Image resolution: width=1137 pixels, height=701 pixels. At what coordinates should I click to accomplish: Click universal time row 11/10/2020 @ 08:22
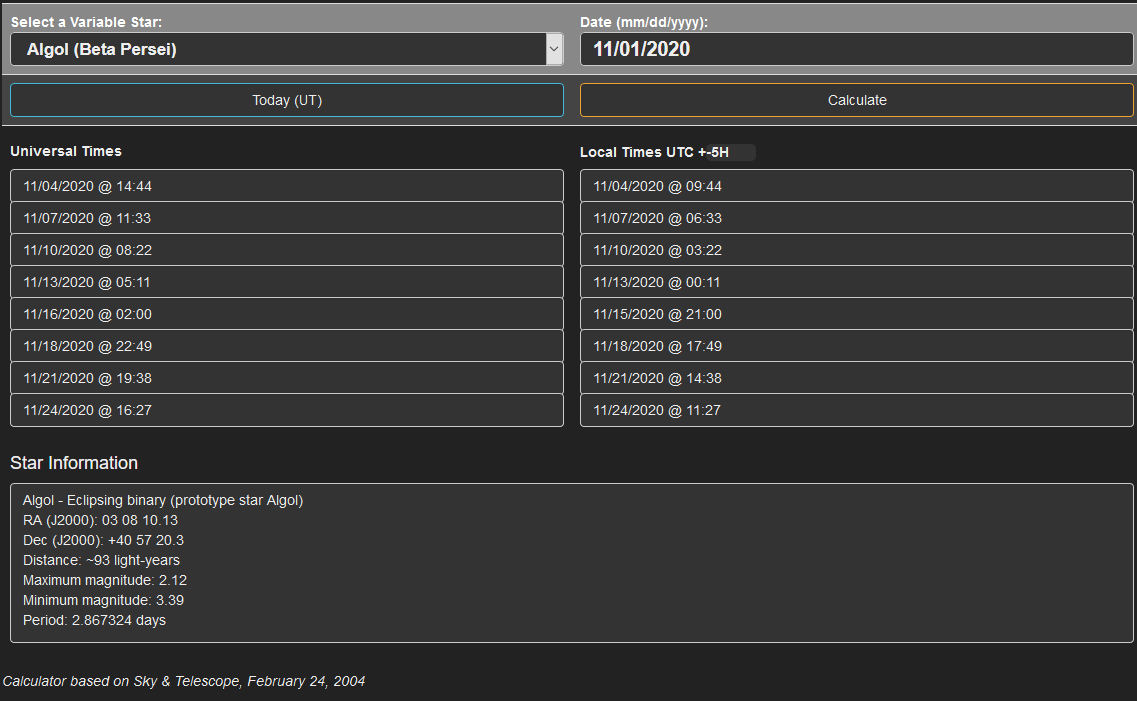(x=287, y=250)
